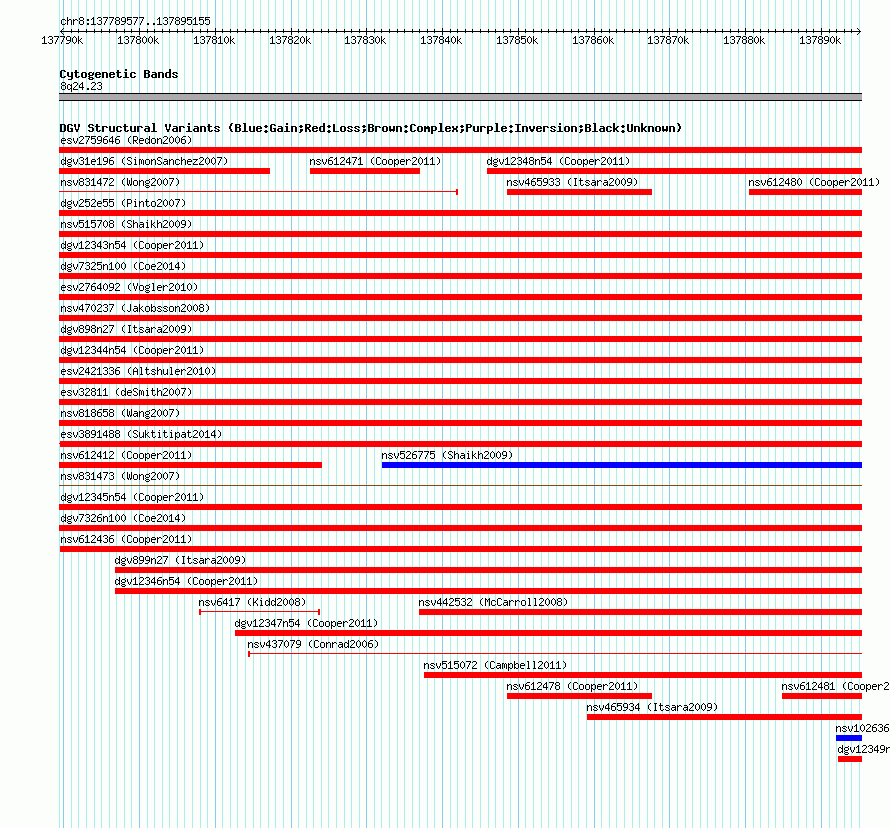Open the nsv465934 (Itsara2009) variant
Screen dimensions: 890x828
(x=652, y=707)
